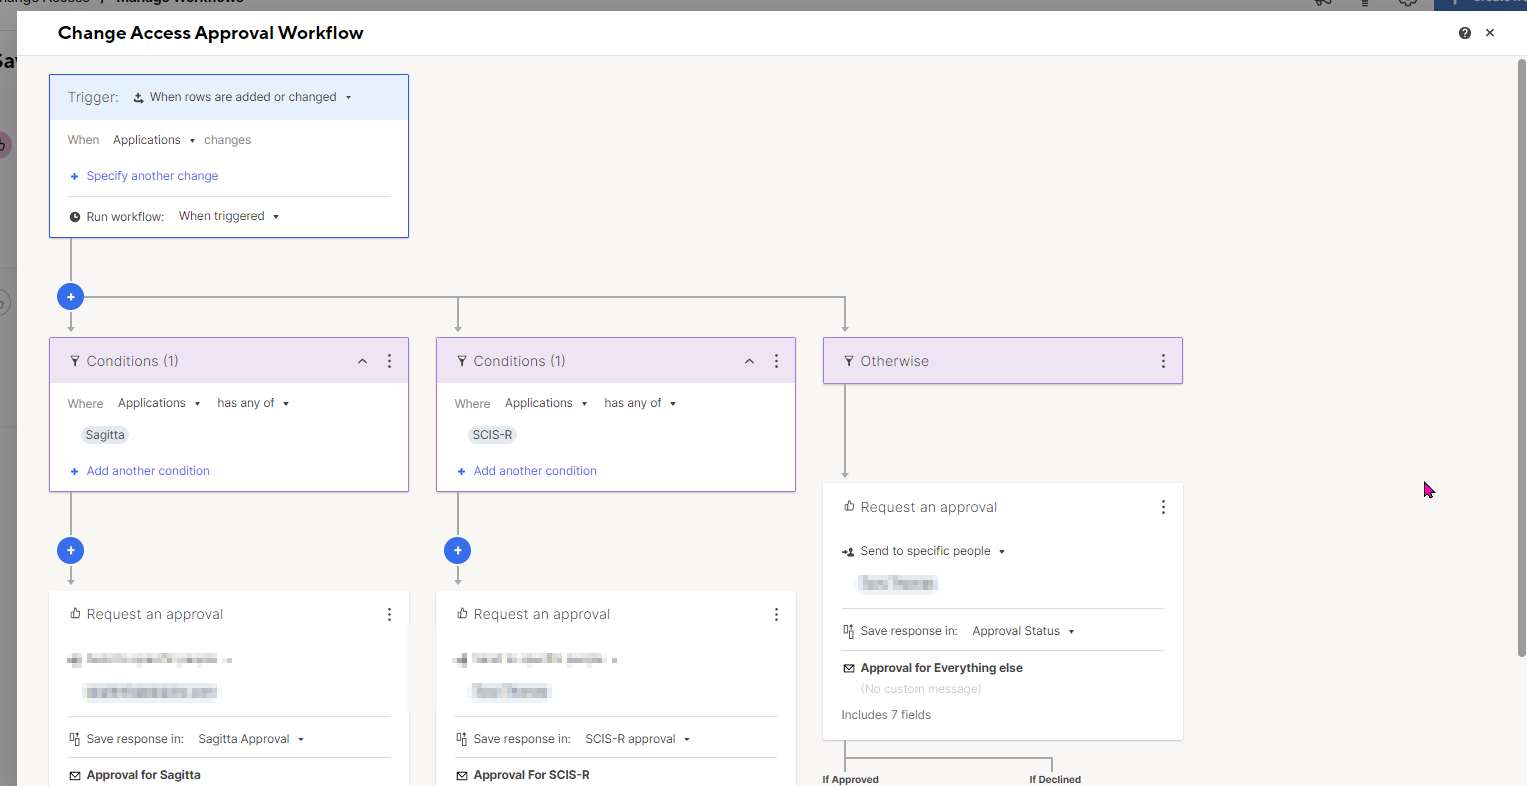Click Approval For SCIS-R message

[532, 775]
